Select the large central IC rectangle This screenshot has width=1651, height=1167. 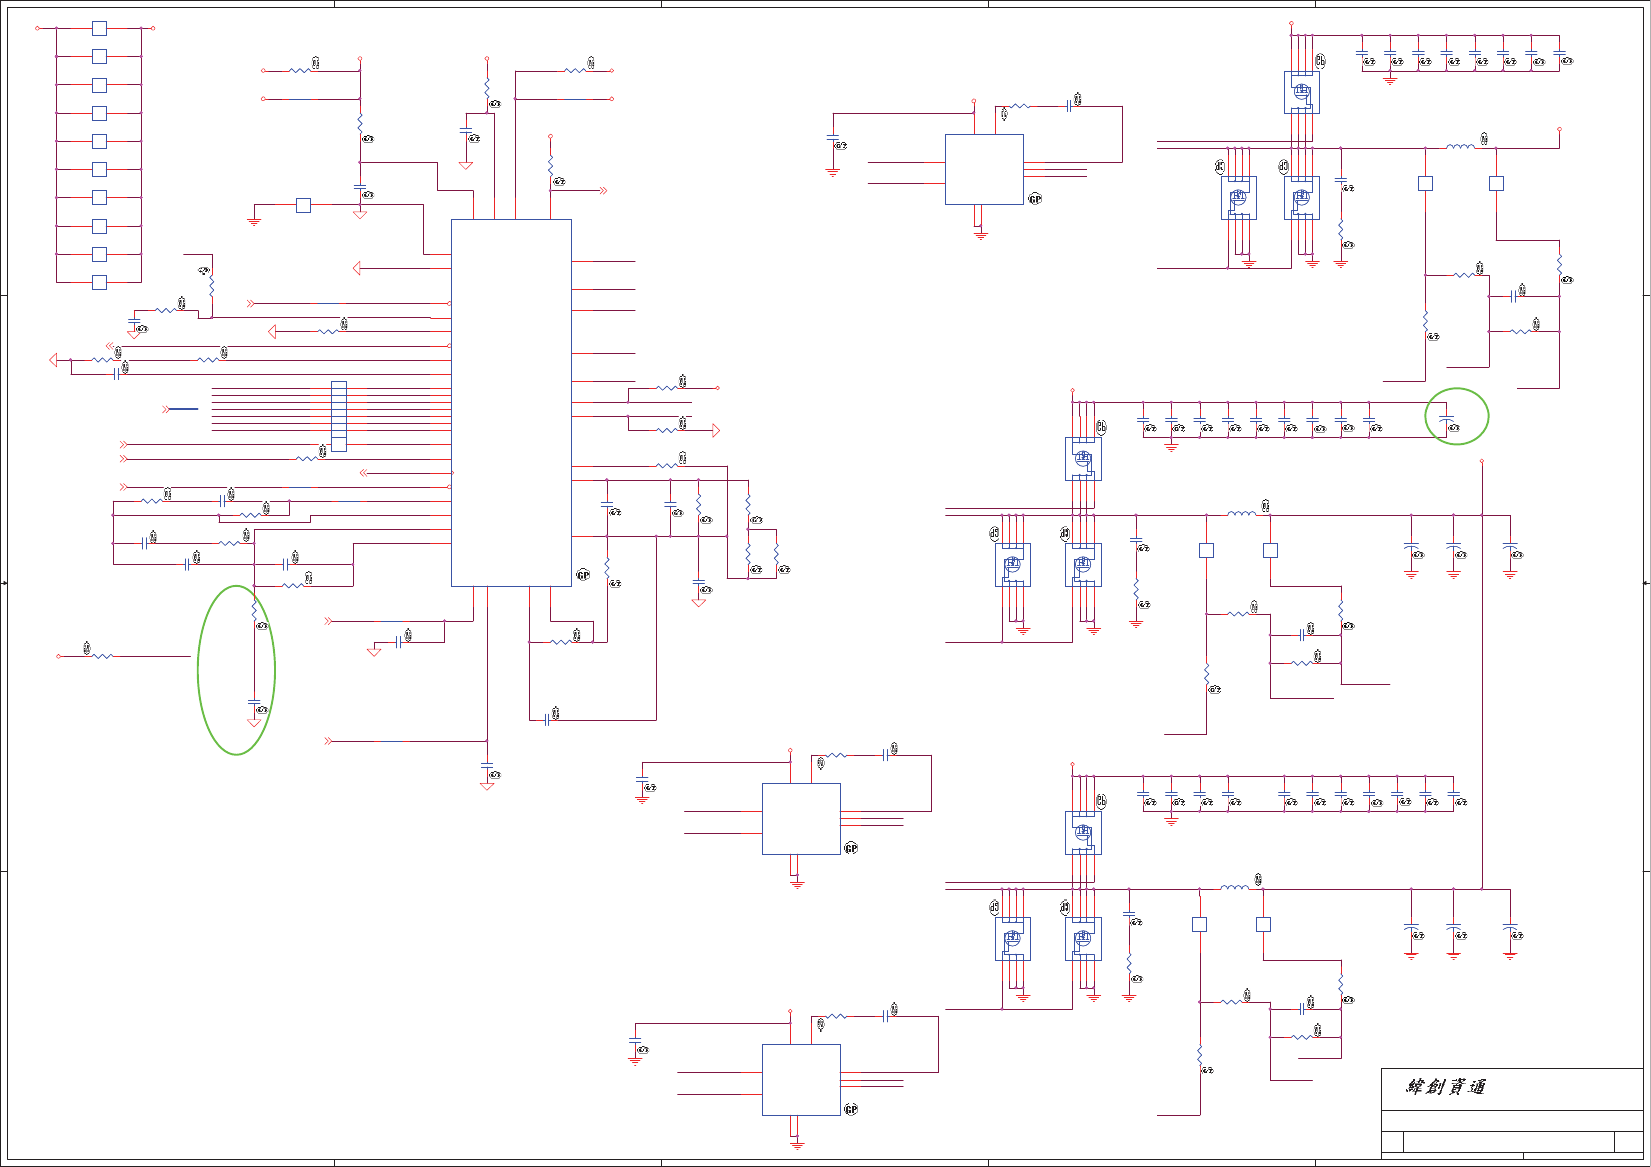point(511,403)
